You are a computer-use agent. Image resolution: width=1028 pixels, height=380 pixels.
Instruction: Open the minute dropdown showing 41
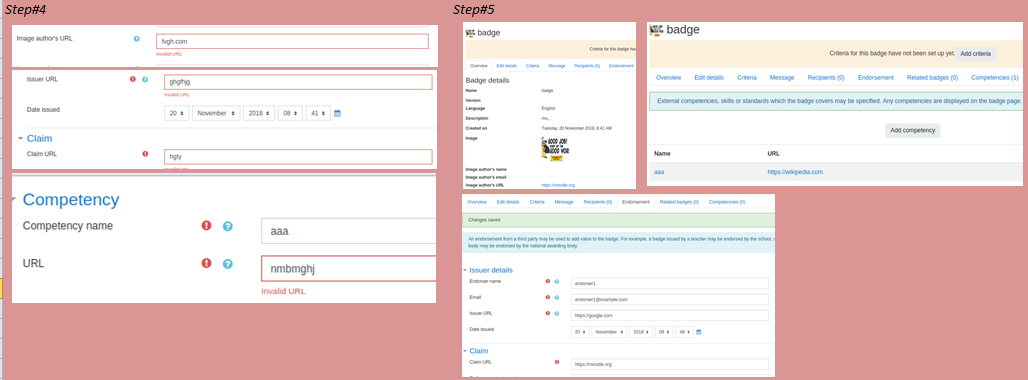click(318, 113)
